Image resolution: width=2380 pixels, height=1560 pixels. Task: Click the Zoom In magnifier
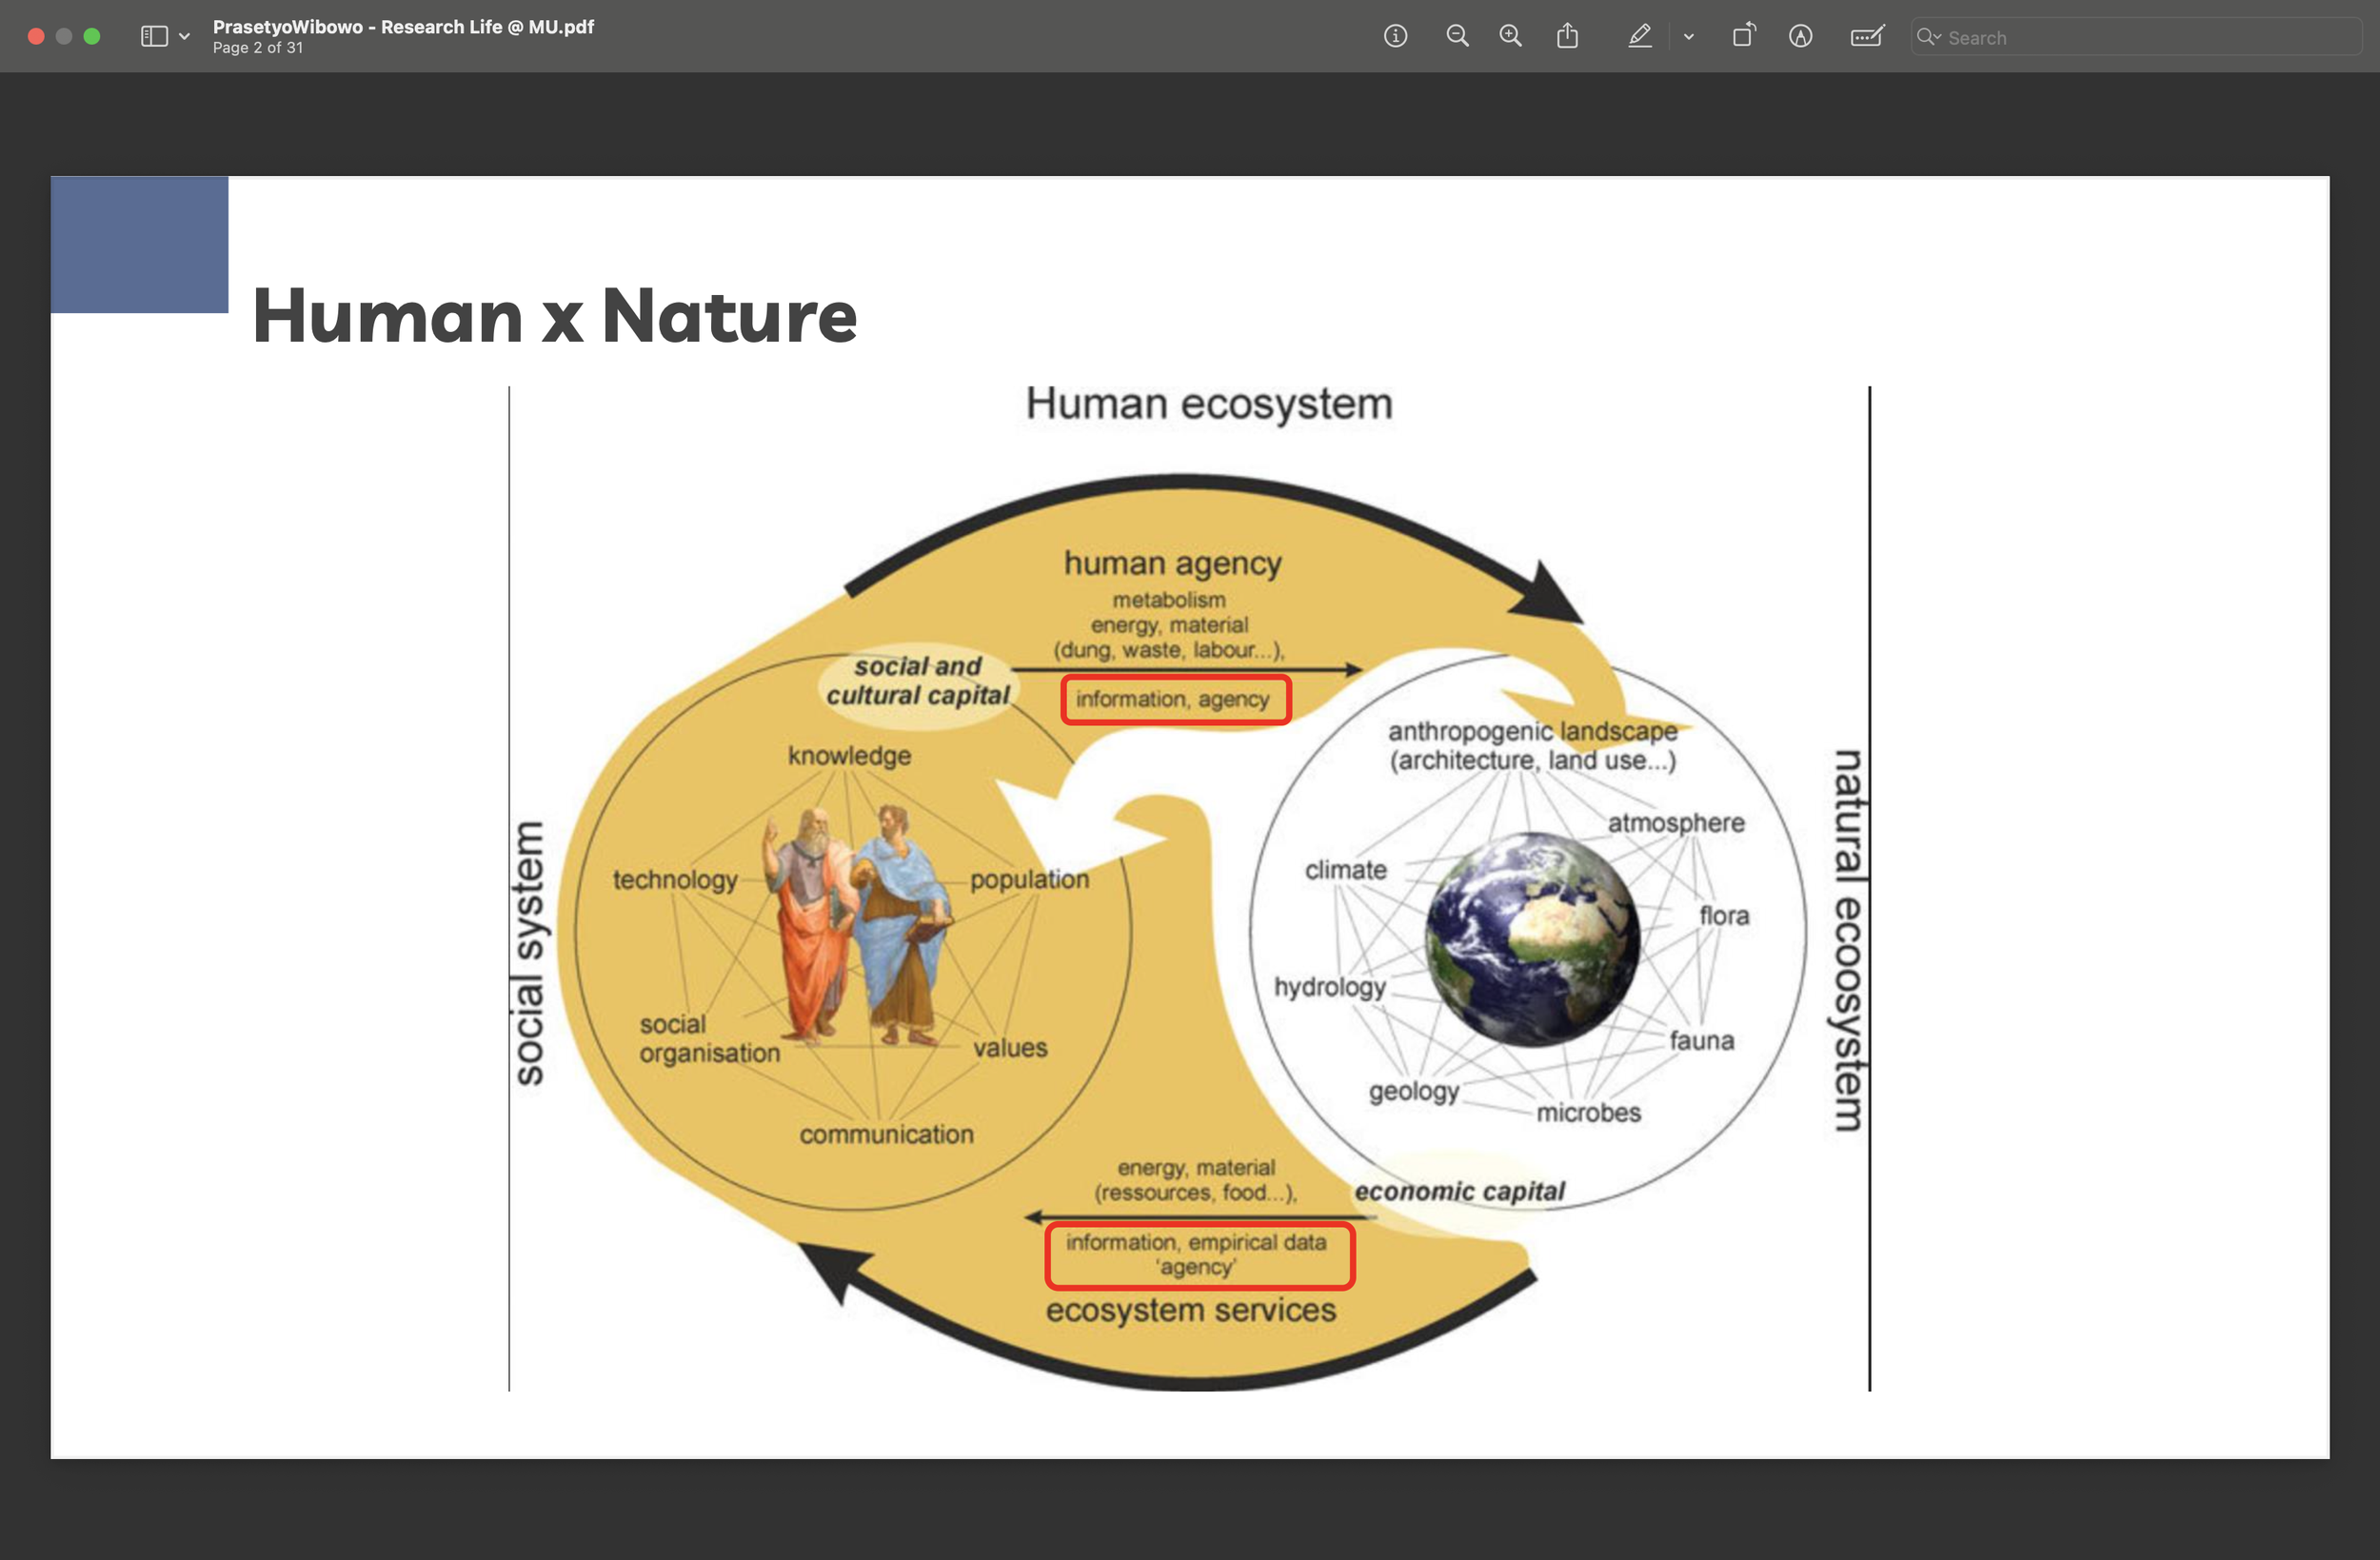coord(1510,37)
